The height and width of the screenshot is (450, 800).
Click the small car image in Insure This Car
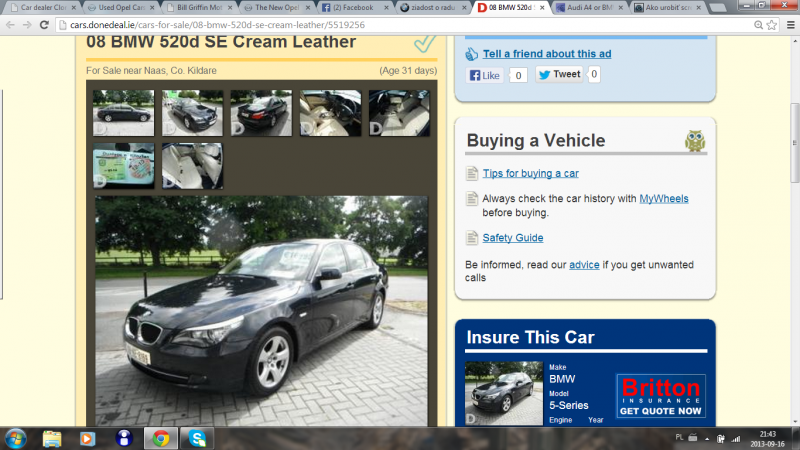point(504,393)
